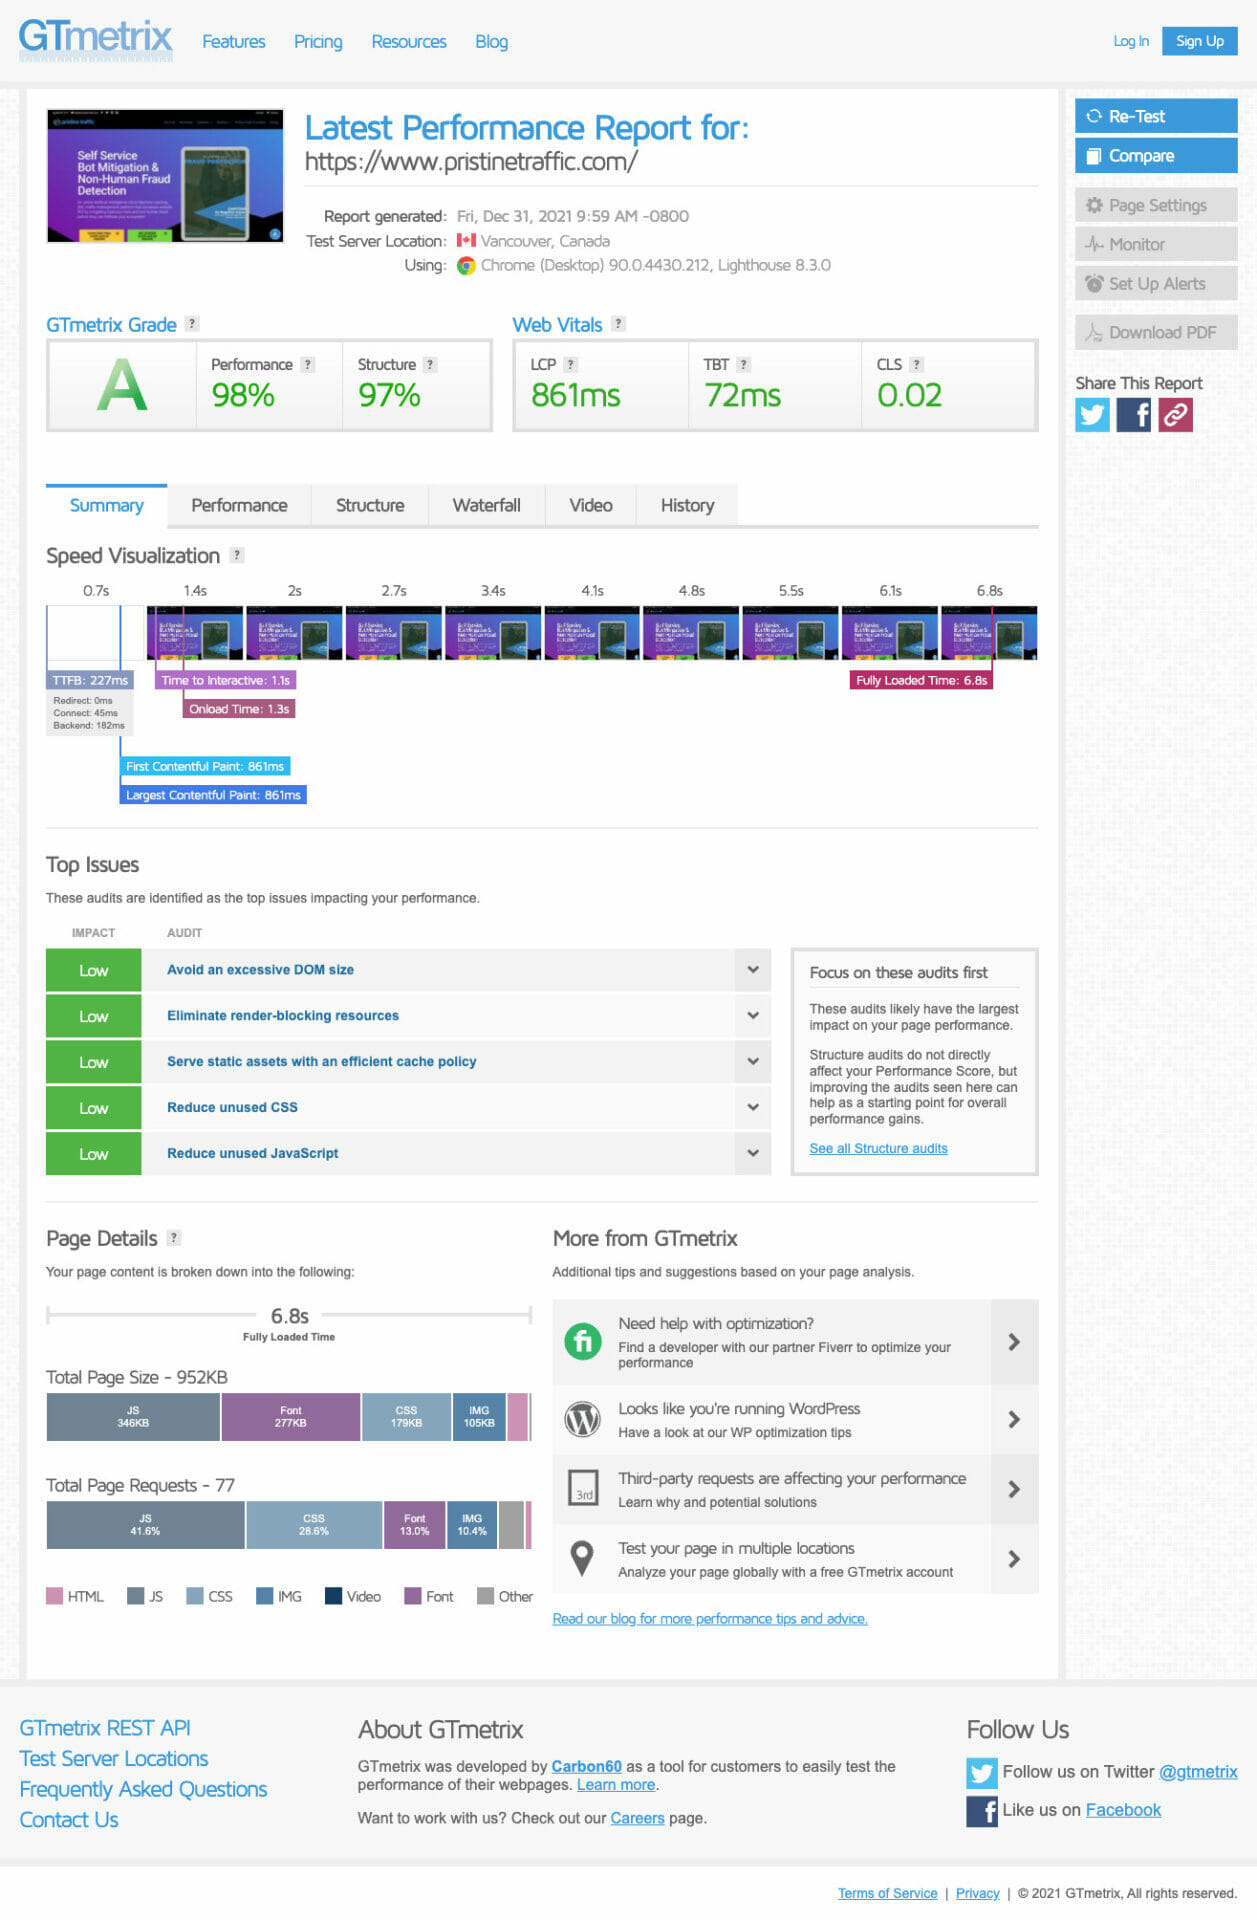
Task: Click the Canada flag icon
Action: point(466,241)
